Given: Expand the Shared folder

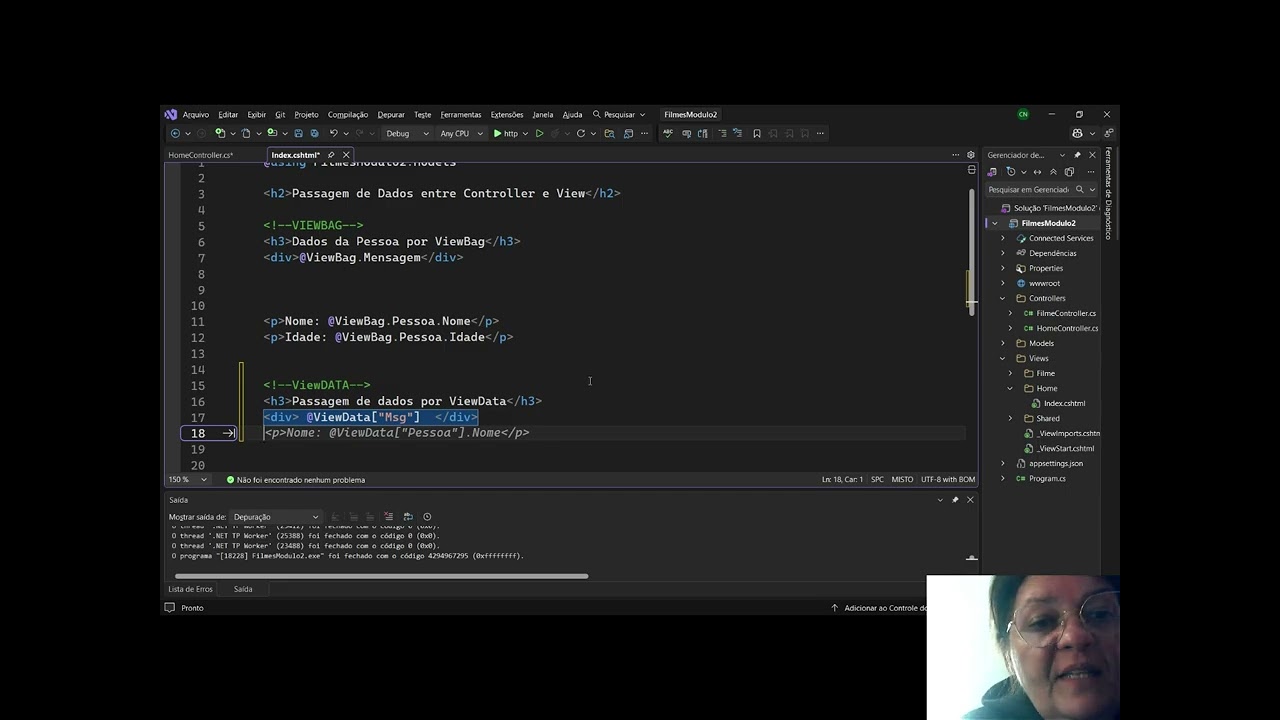Looking at the screenshot, I should click(1010, 418).
